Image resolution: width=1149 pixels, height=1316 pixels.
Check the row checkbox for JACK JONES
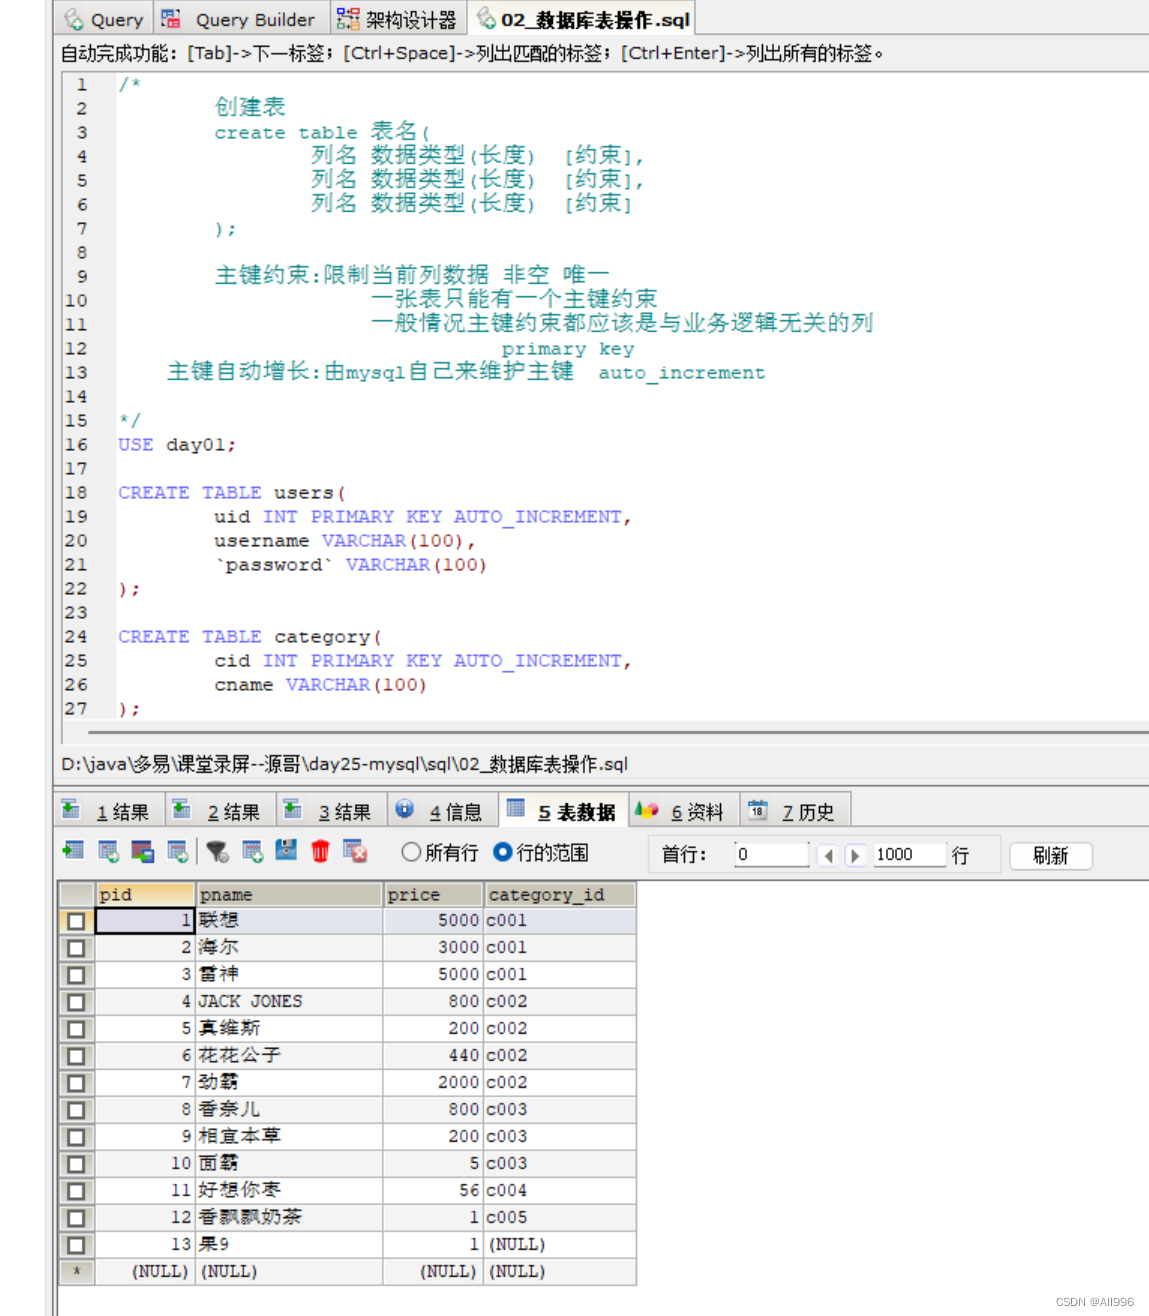[x=76, y=1002]
